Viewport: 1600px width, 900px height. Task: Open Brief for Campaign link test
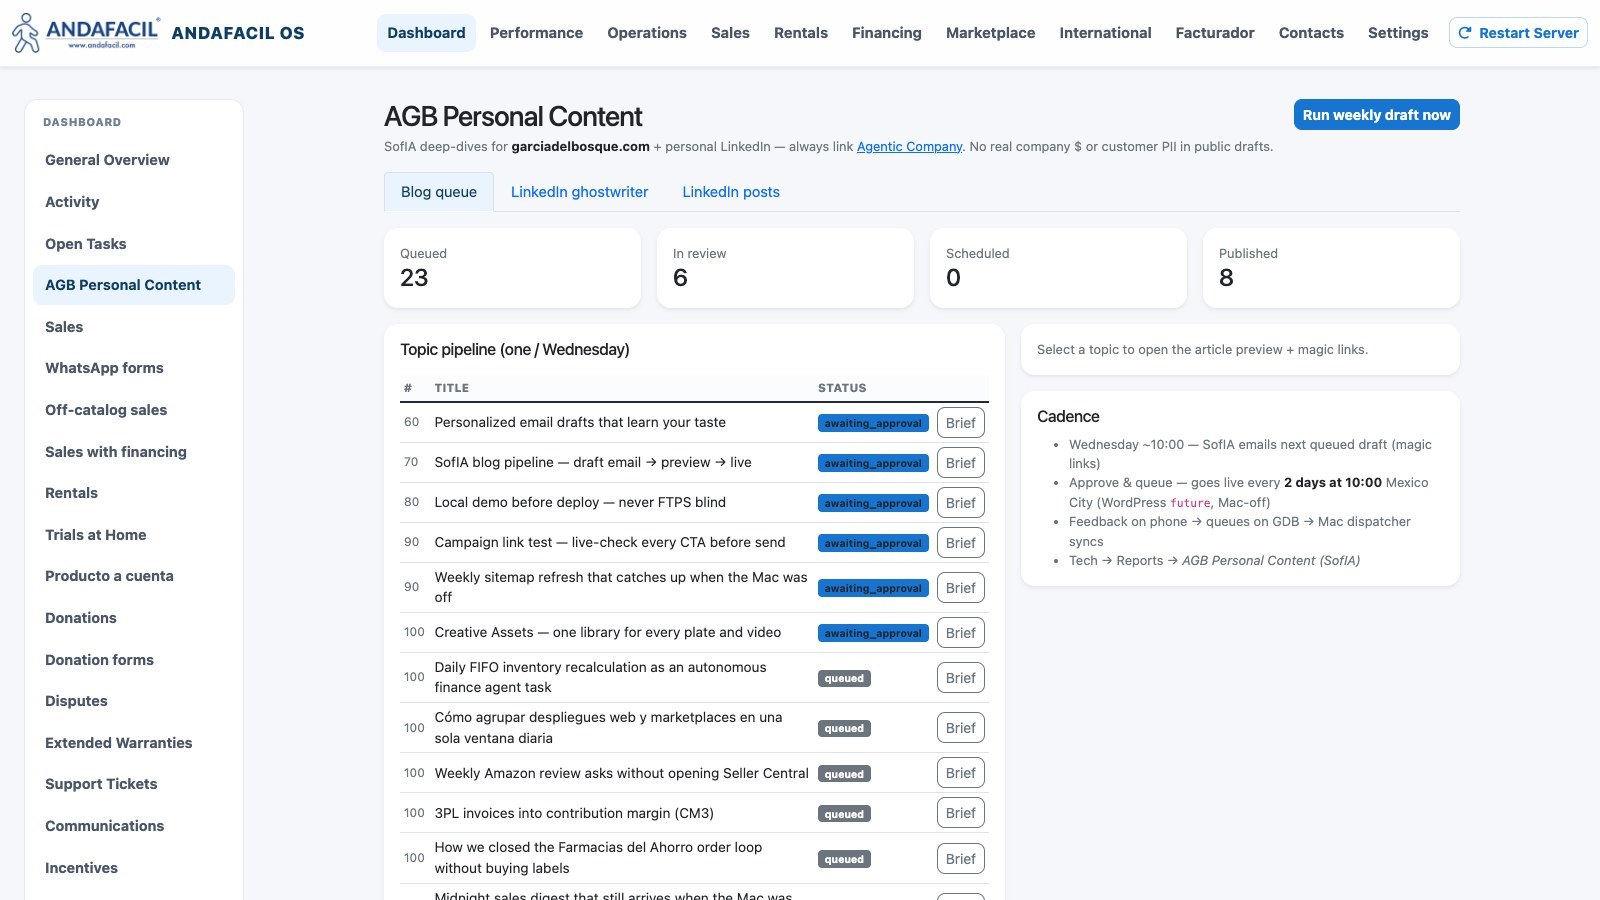(x=961, y=543)
